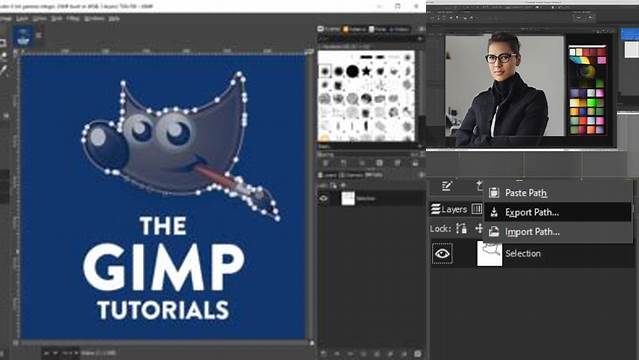Click the chain link box beside eye
Viewport: 639px width, 360px height.
tap(465, 254)
